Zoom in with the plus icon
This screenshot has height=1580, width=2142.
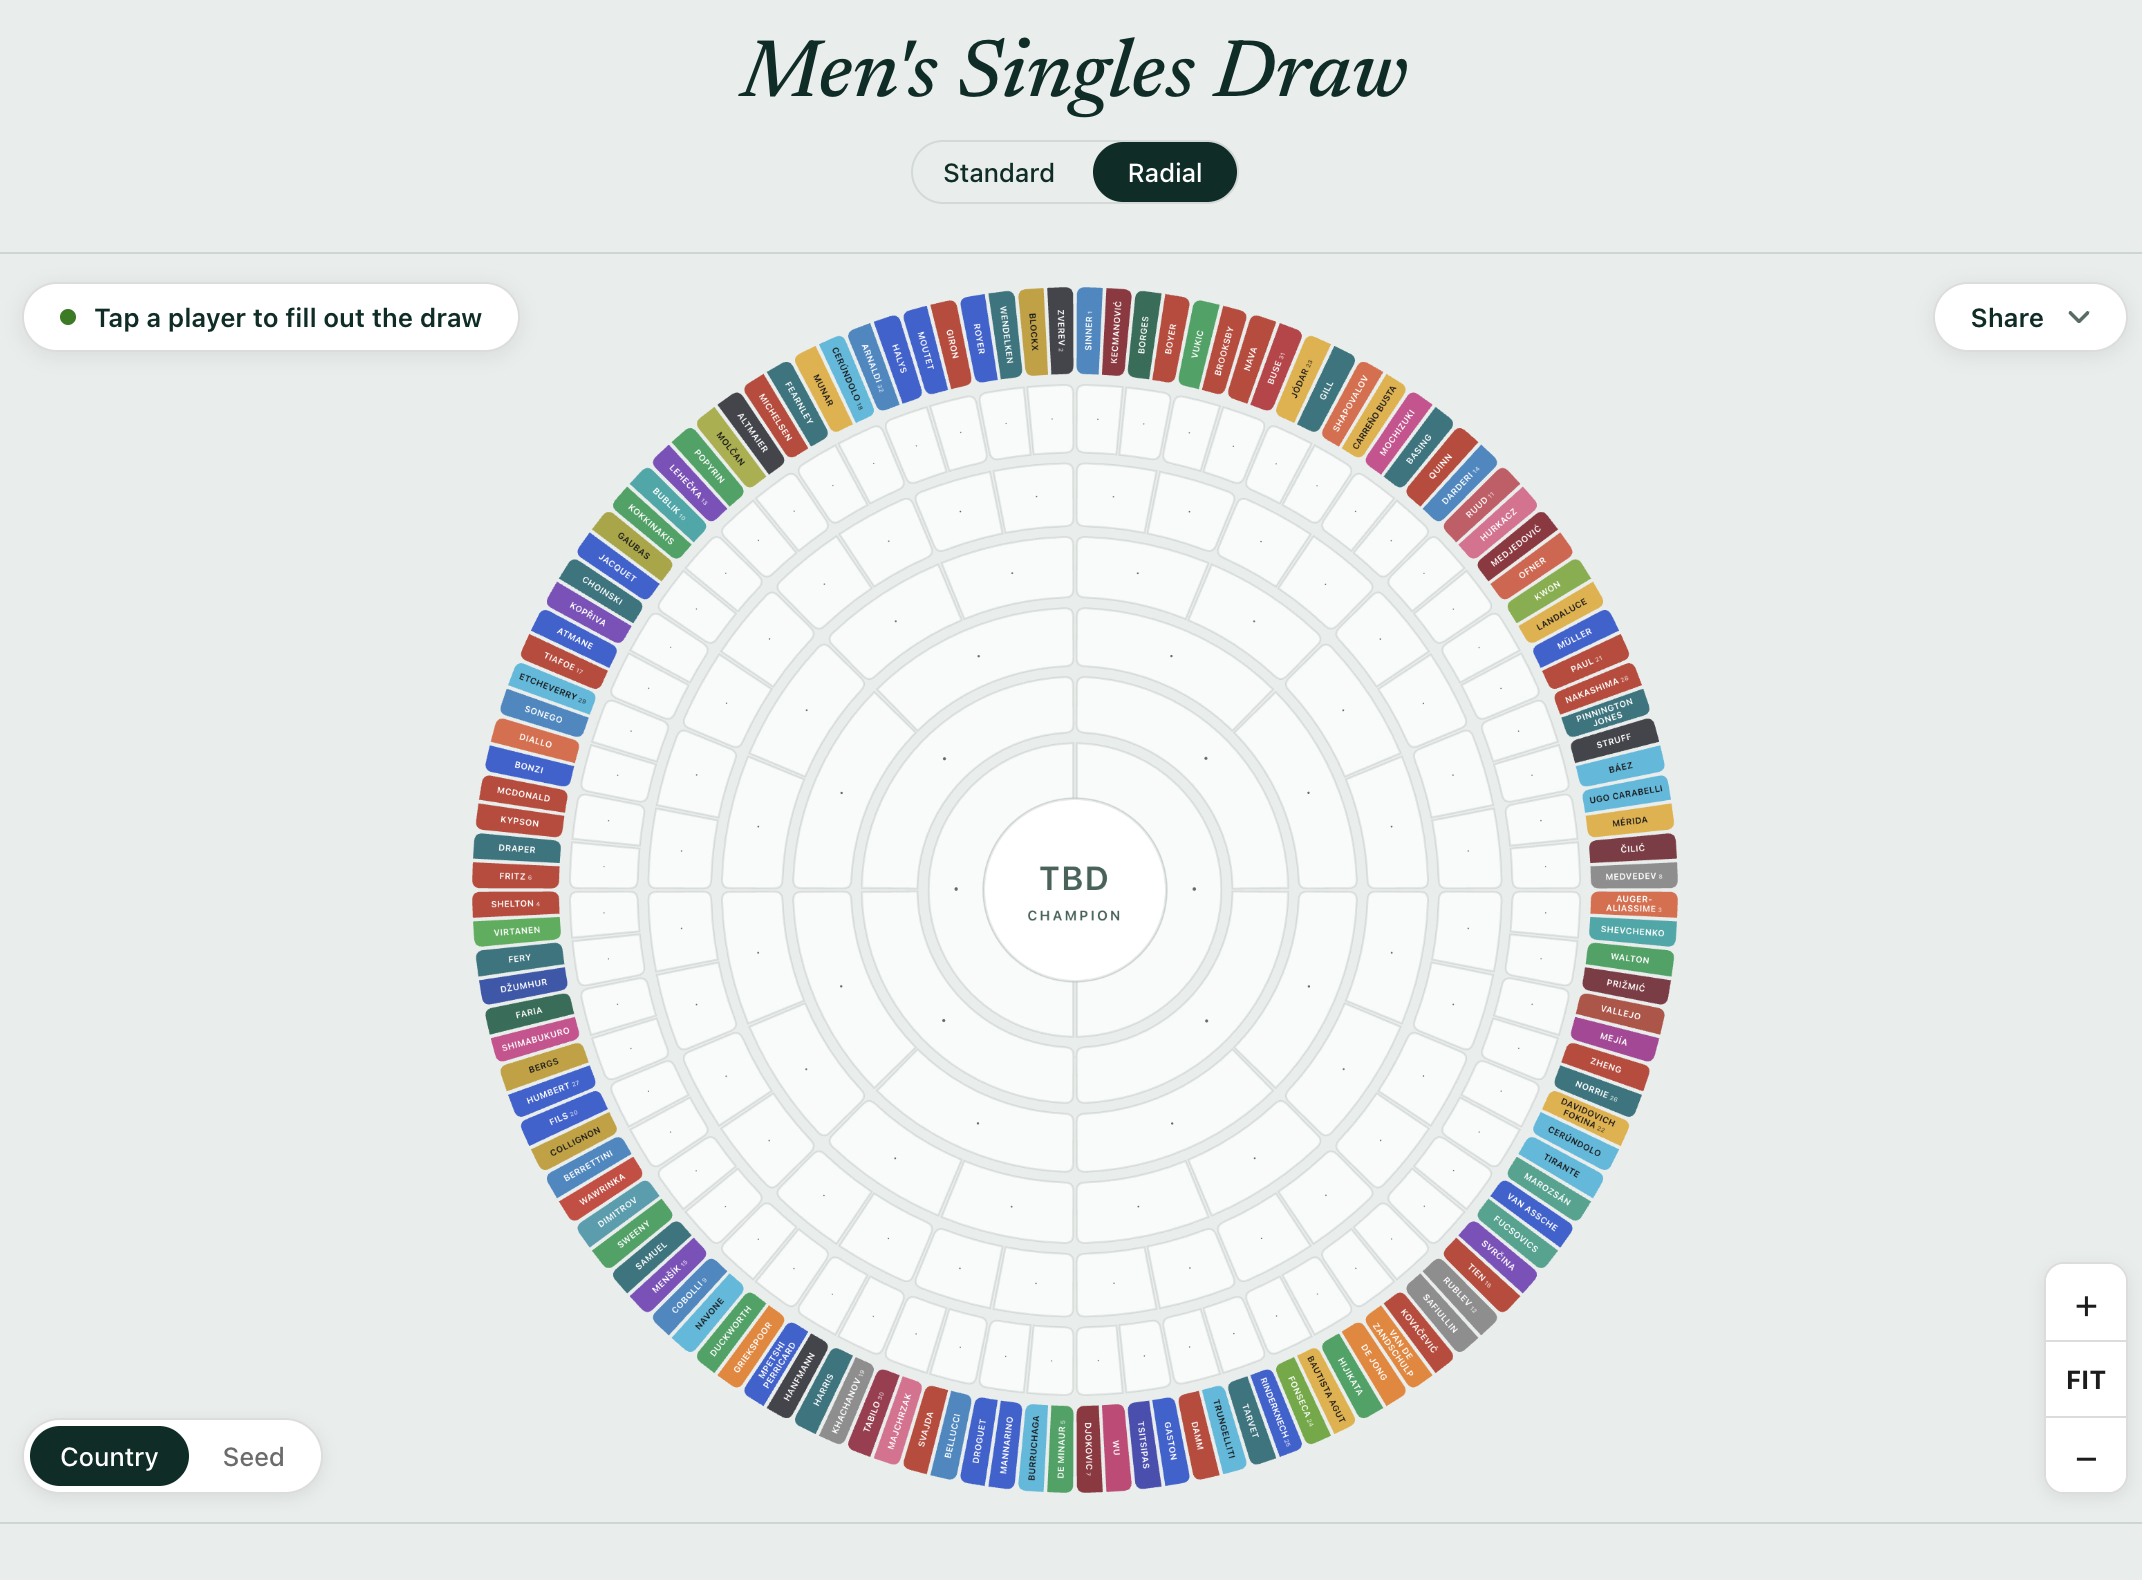[2085, 1306]
